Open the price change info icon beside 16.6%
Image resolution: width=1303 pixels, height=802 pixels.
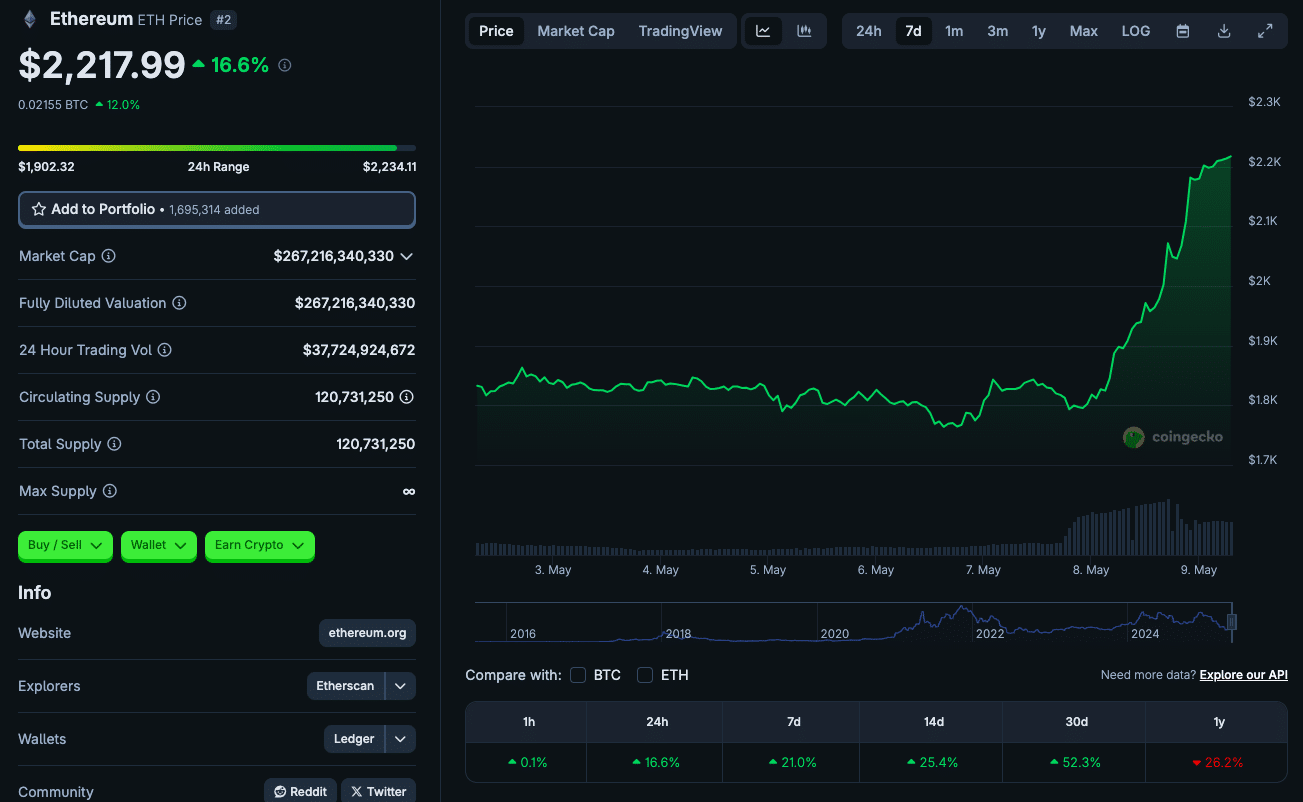pos(285,65)
